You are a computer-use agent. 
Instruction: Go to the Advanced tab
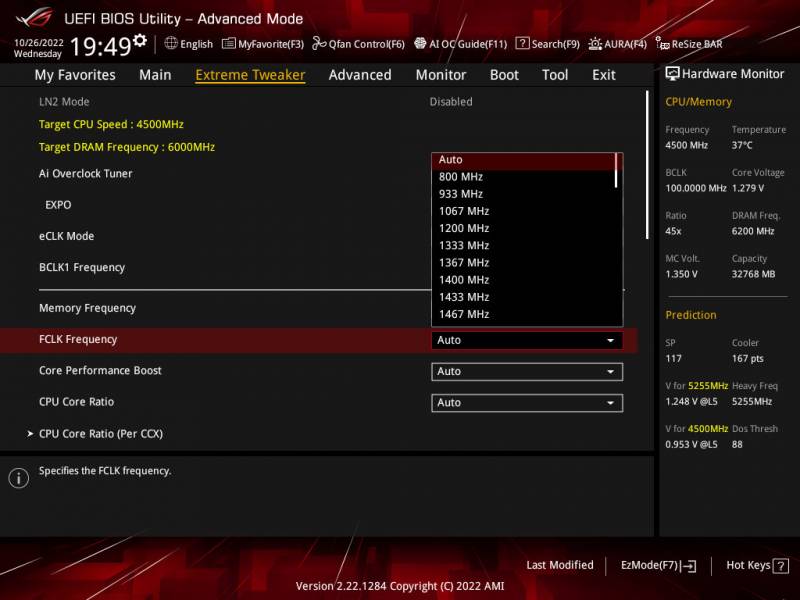pyautogui.click(x=360, y=75)
